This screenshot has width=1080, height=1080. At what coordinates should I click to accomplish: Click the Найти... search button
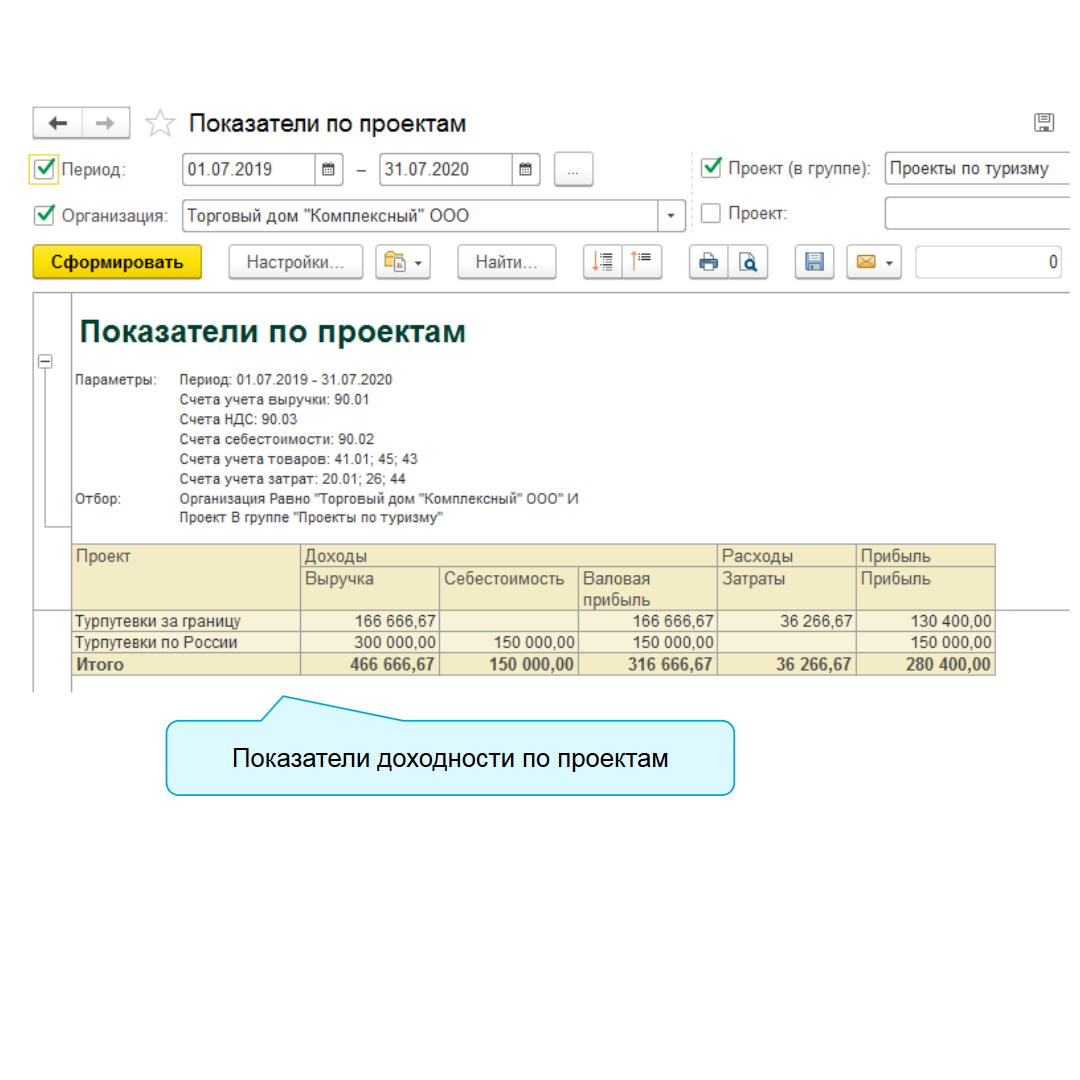[506, 262]
